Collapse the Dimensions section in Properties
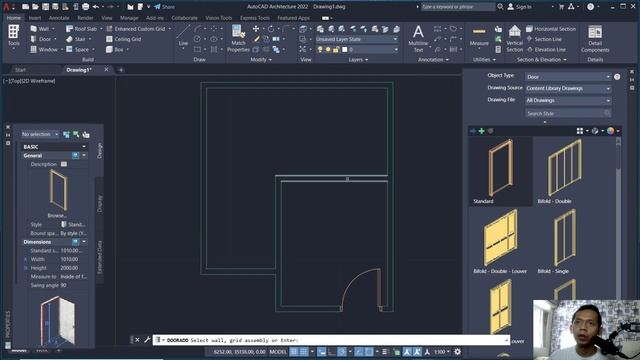The height and width of the screenshot is (360, 640). 84,242
